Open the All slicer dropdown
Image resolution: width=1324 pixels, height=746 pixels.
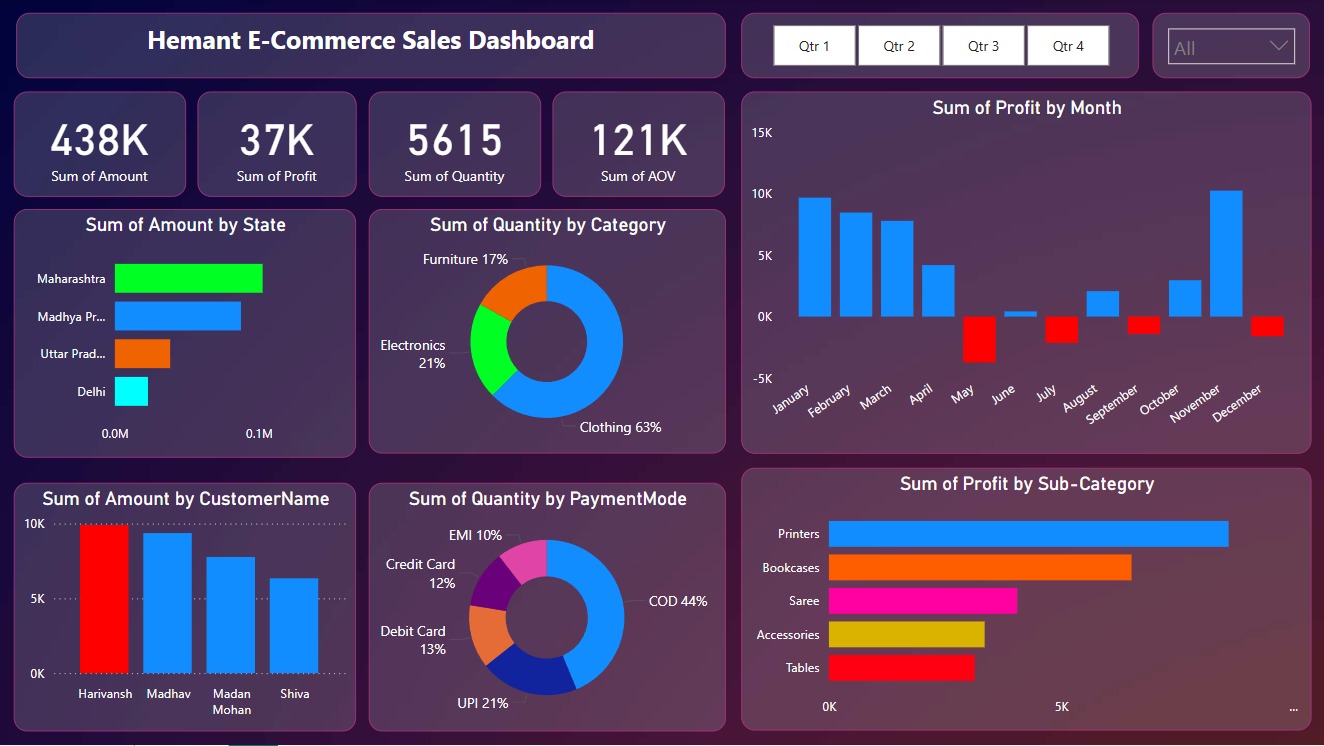1229,46
